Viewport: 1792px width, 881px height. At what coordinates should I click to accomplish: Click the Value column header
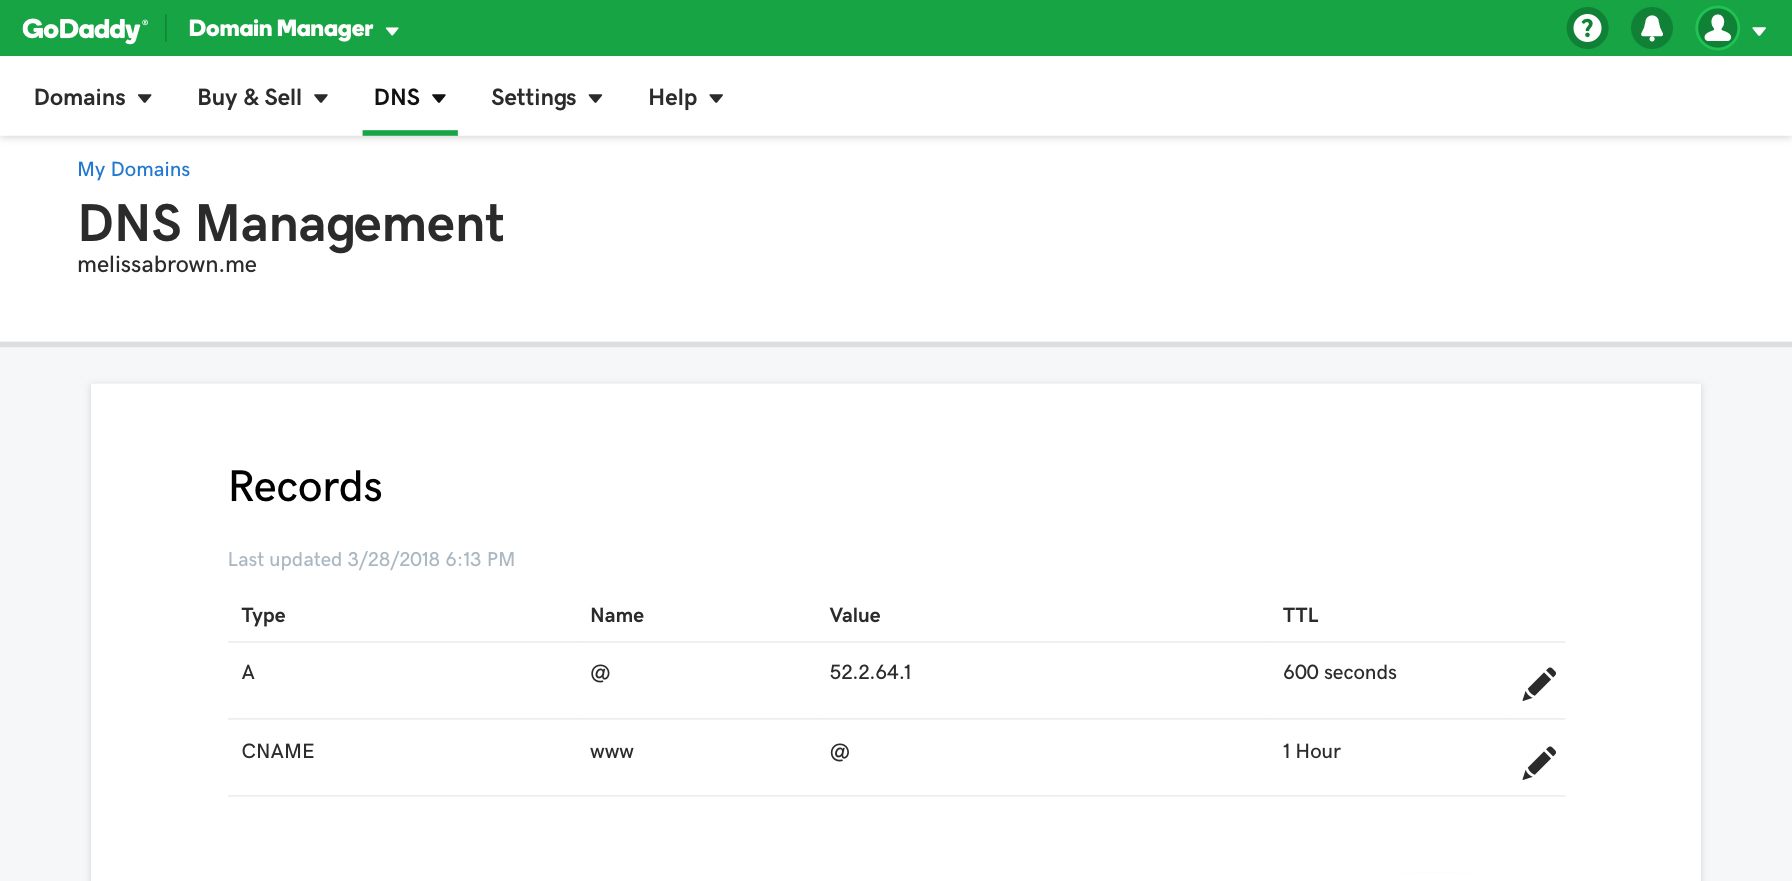(854, 615)
